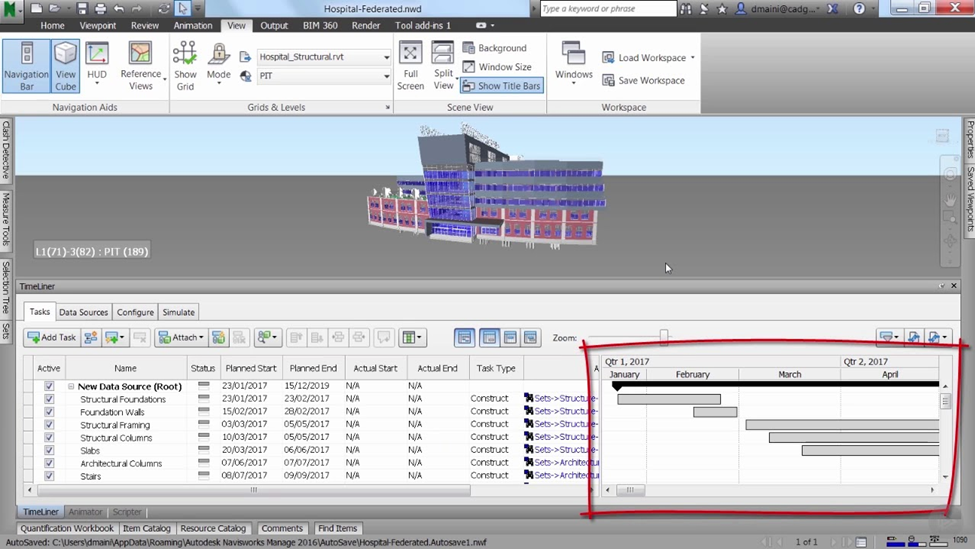Open the Quantification Workbook panel

pos(67,528)
